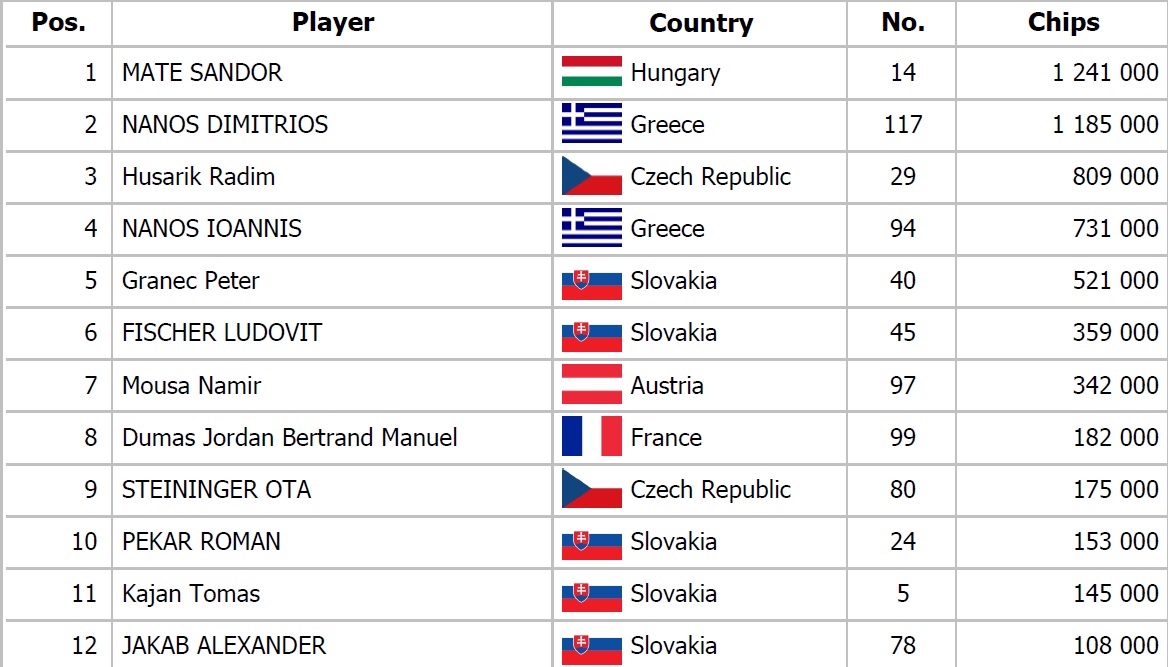Click the Austria flag in Mousa Namir row
The image size is (1168, 667).
(591, 385)
